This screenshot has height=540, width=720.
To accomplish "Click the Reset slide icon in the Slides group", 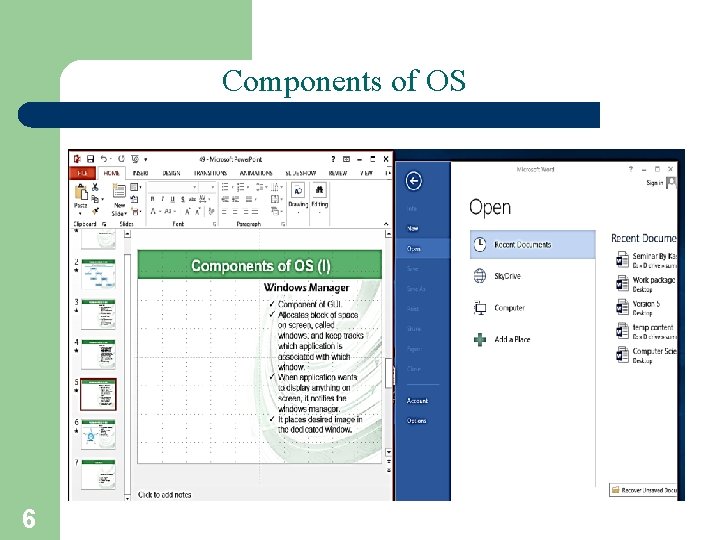I will [x=135, y=199].
